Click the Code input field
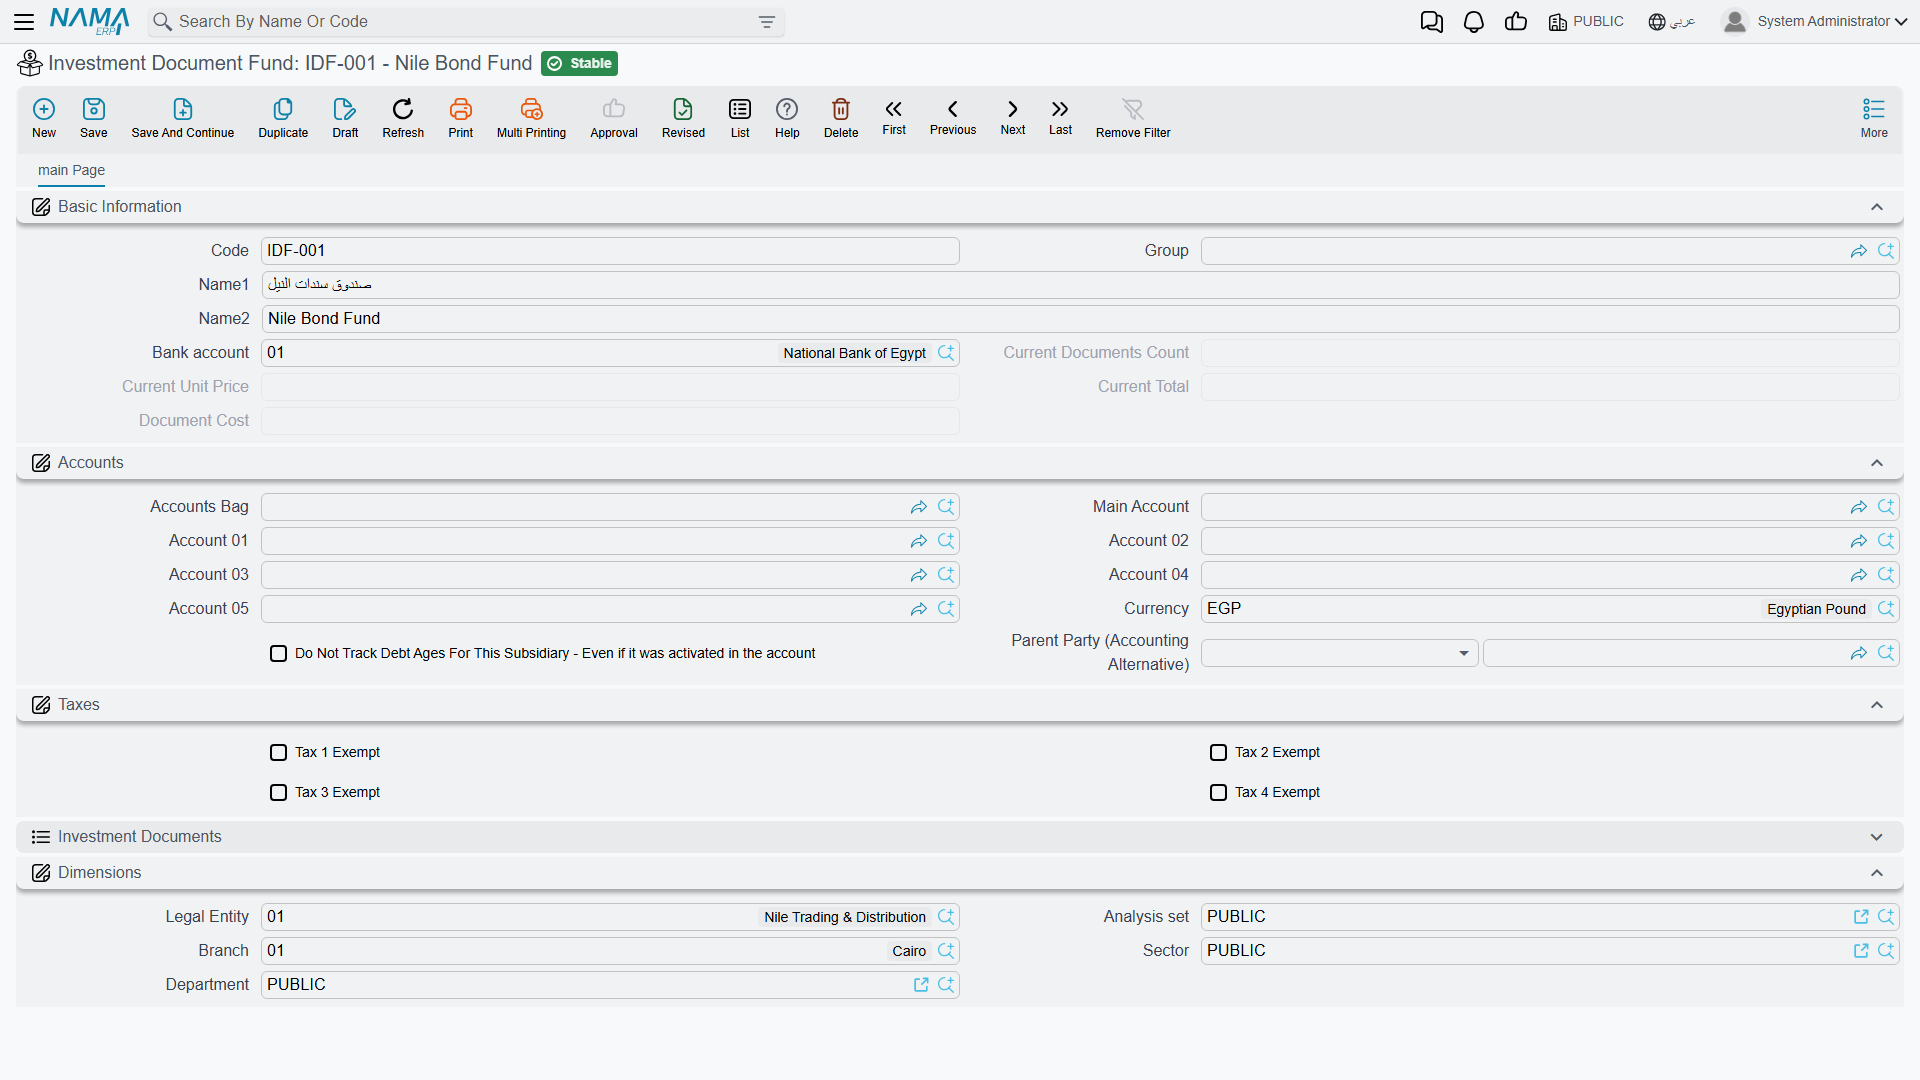The width and height of the screenshot is (1920, 1080). (x=610, y=251)
